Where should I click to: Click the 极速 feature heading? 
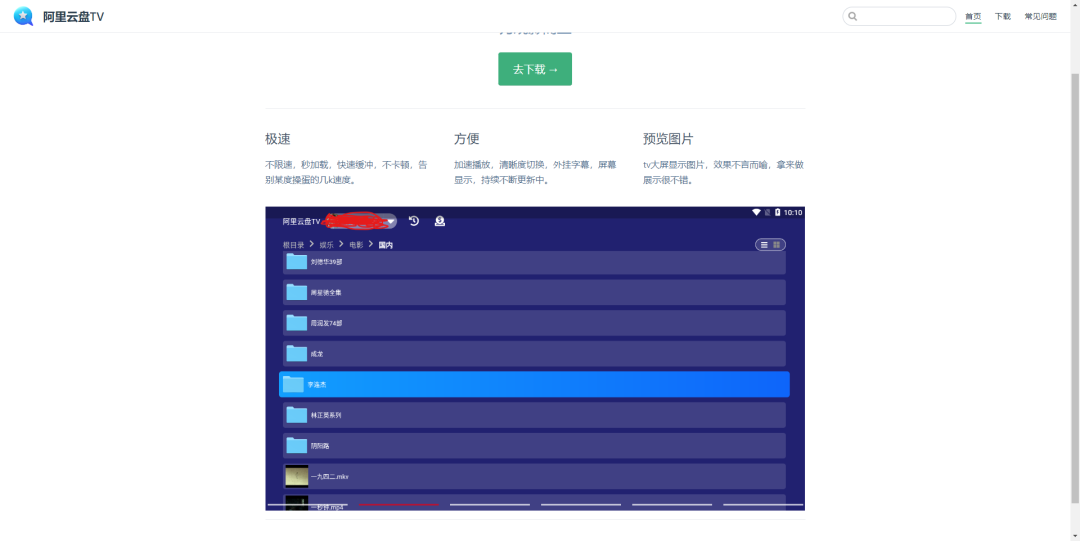coord(278,139)
